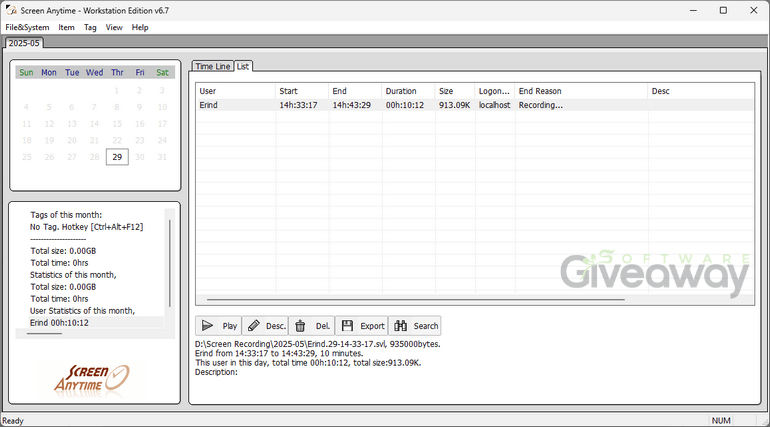Click the Ready status bar text
Image resolution: width=770 pixels, height=427 pixels.
[x=13, y=421]
